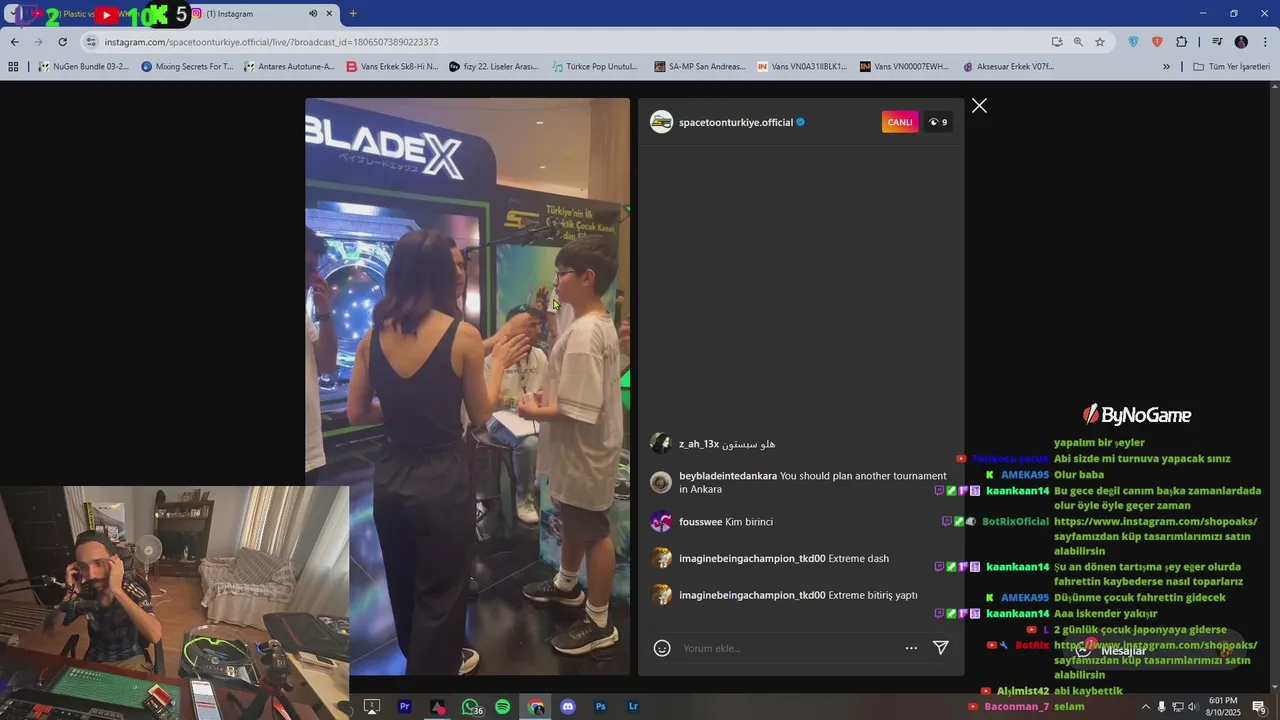This screenshot has height=720, width=1280.
Task: Open the Extensions puzzle icon
Action: coord(1182,42)
